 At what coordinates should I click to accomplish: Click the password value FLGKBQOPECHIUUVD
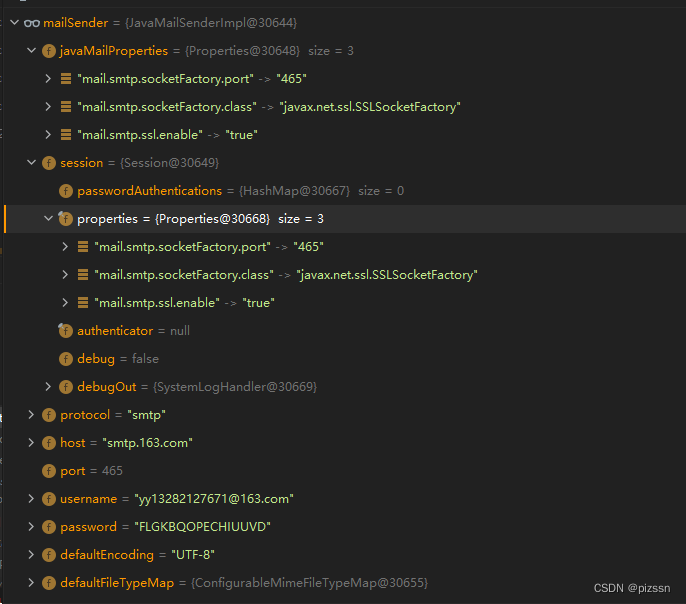[202, 527]
